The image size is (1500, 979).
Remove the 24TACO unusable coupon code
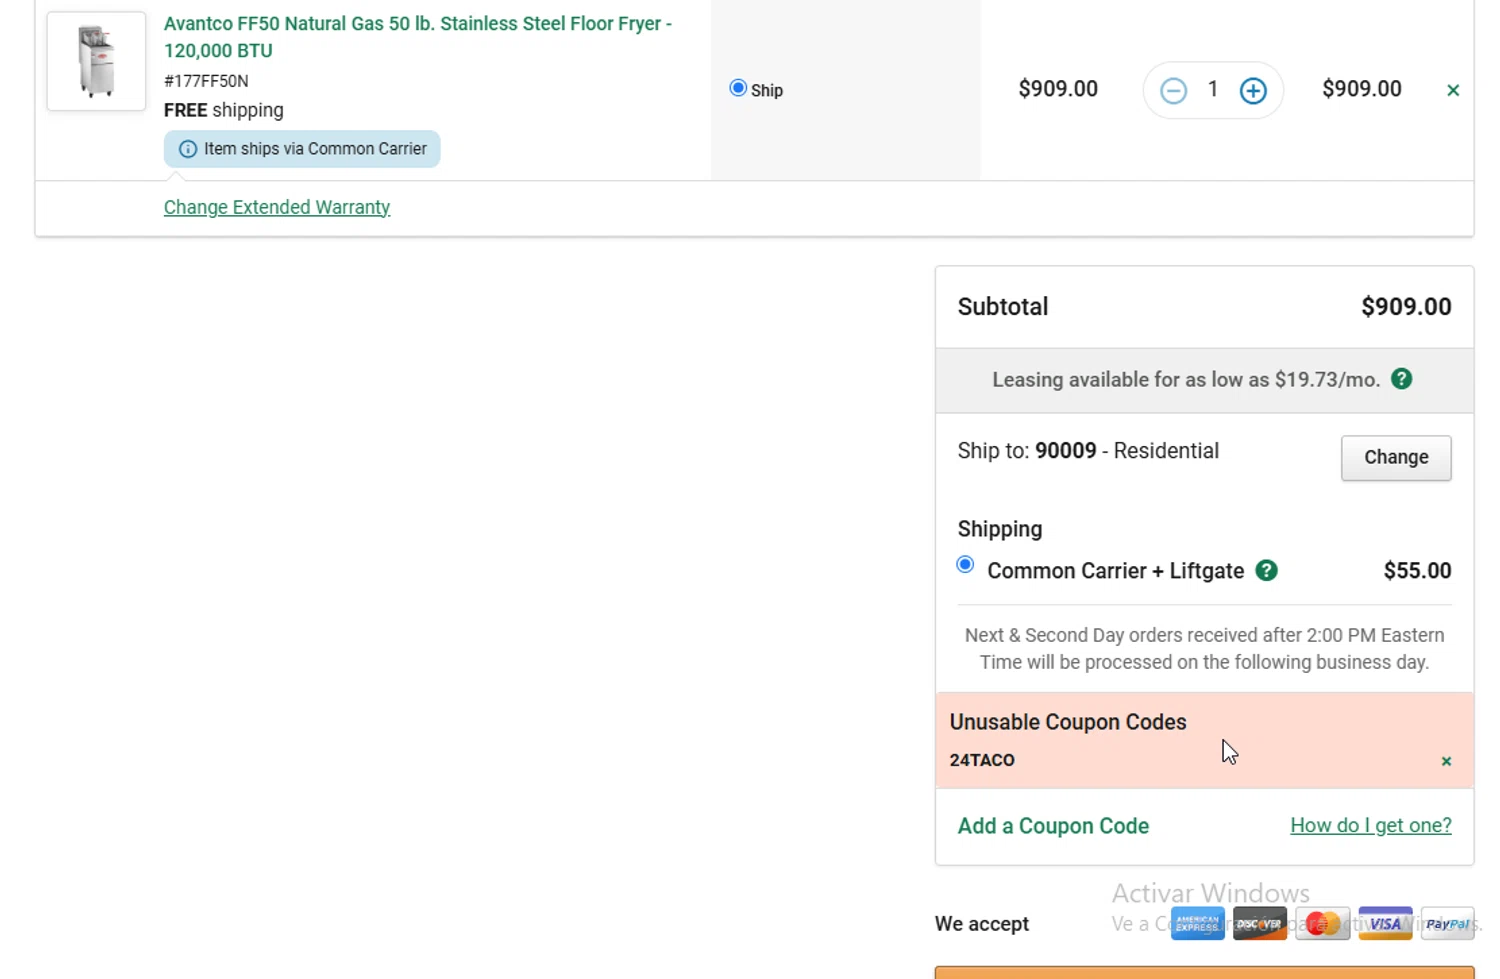click(x=1446, y=761)
